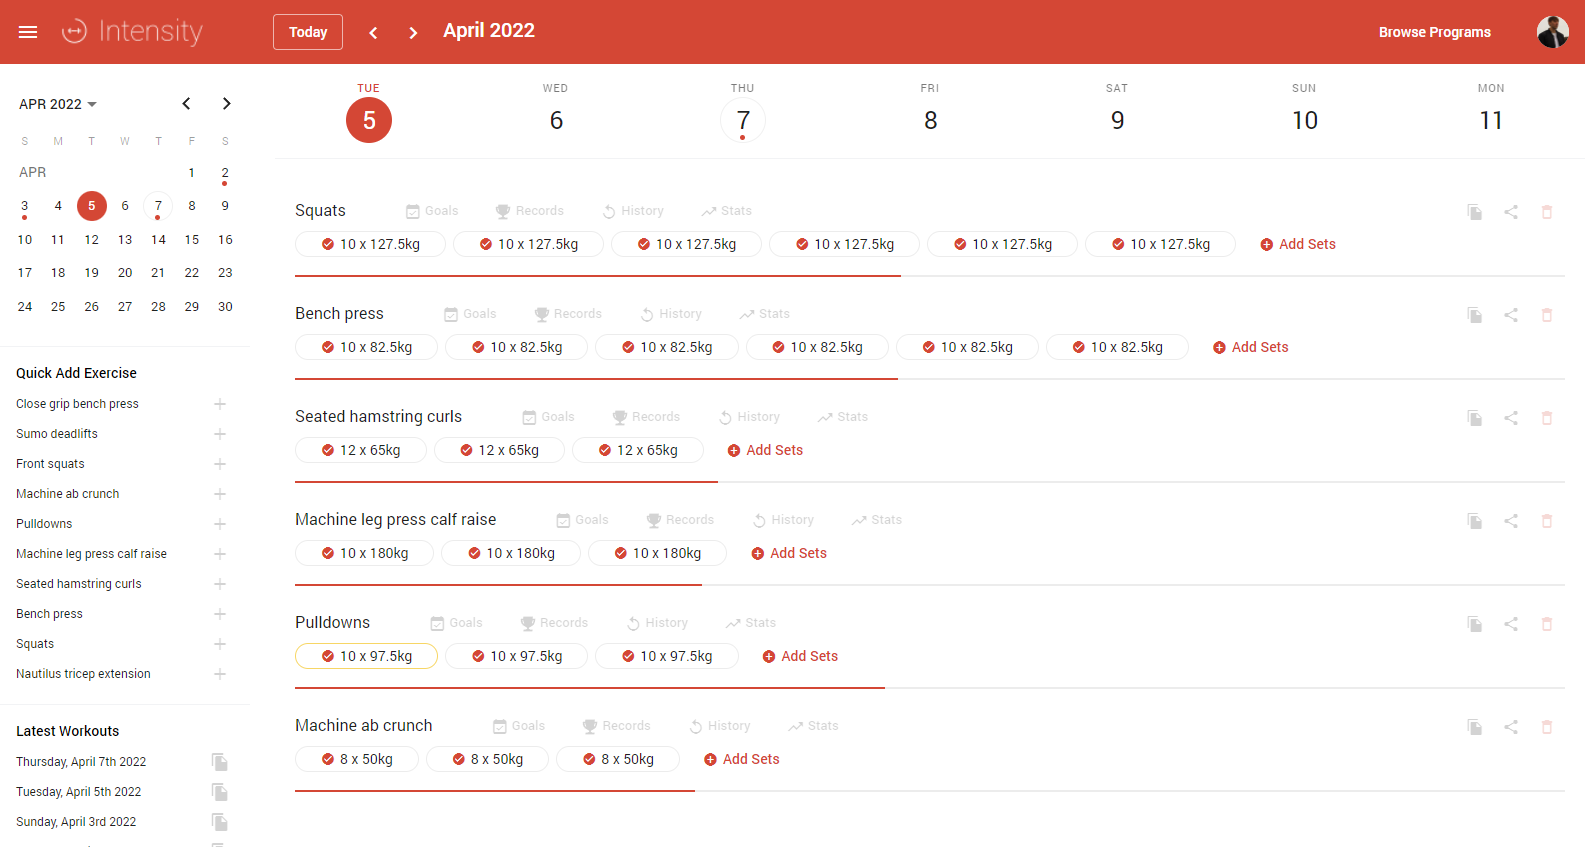
Task: Open the hamburger navigation menu
Action: 28,32
